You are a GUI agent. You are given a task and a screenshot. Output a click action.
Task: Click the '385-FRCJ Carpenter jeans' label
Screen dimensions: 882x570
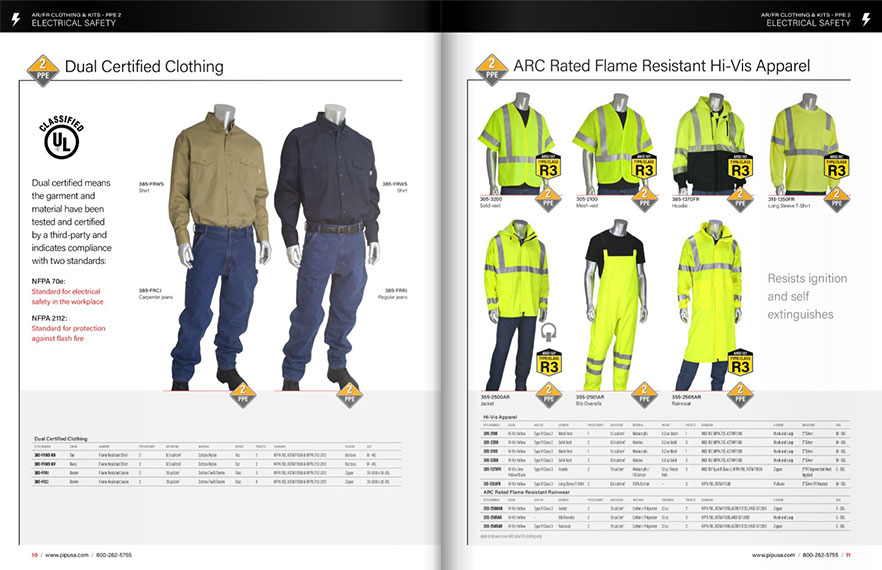click(x=156, y=294)
